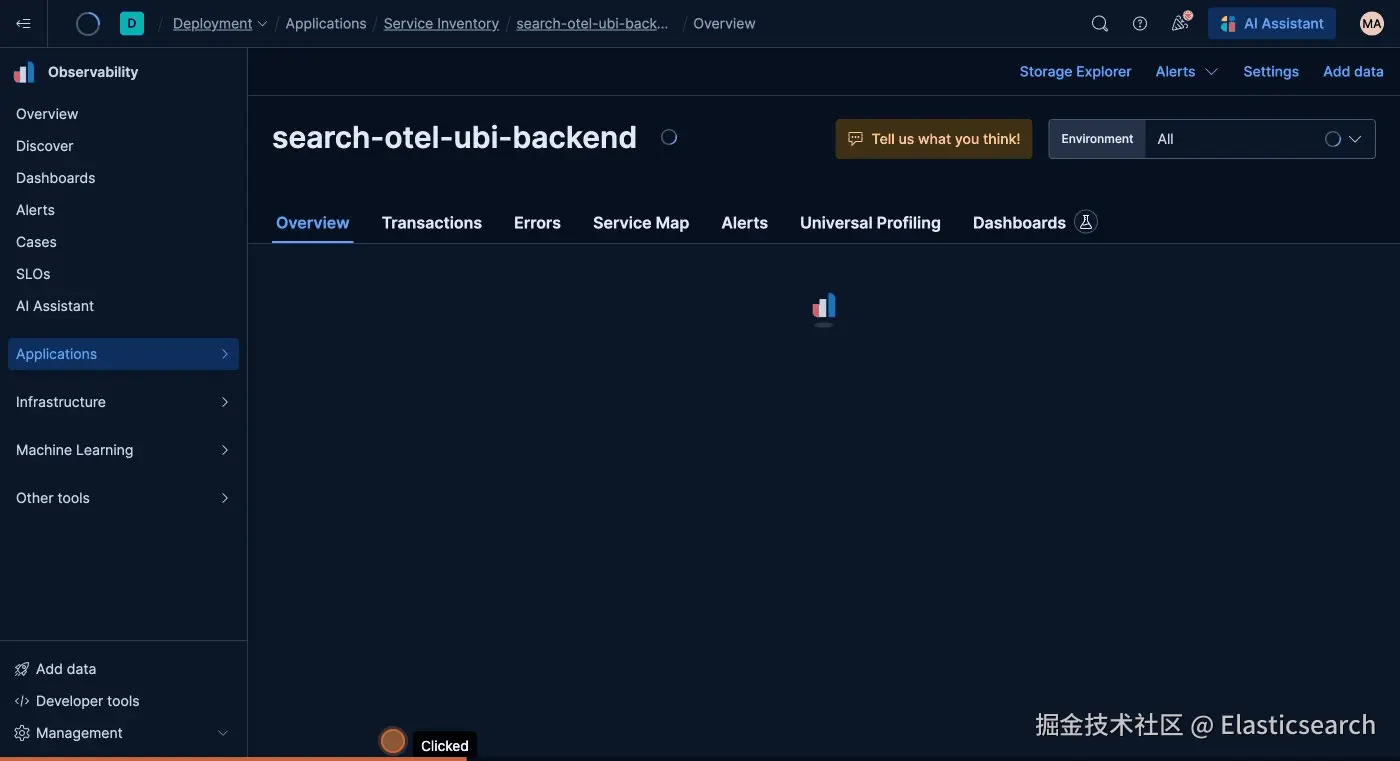
Task: Open the Alerts dropdown in the header bar
Action: (1186, 71)
